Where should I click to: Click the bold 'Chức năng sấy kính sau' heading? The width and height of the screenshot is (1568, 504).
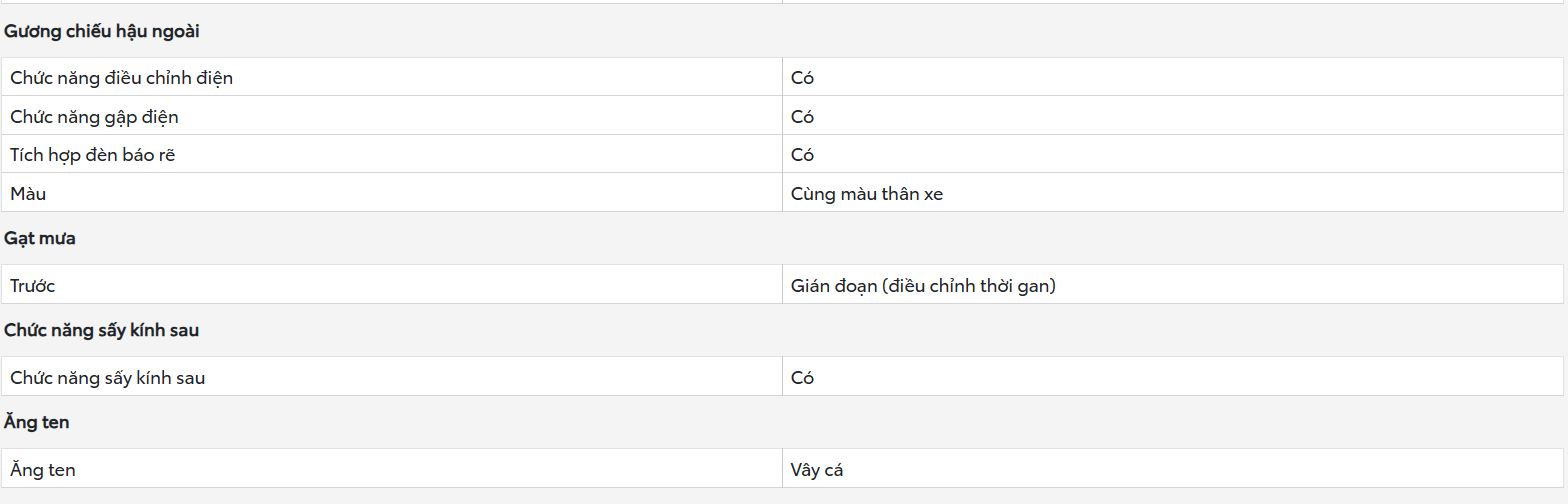pos(101,330)
